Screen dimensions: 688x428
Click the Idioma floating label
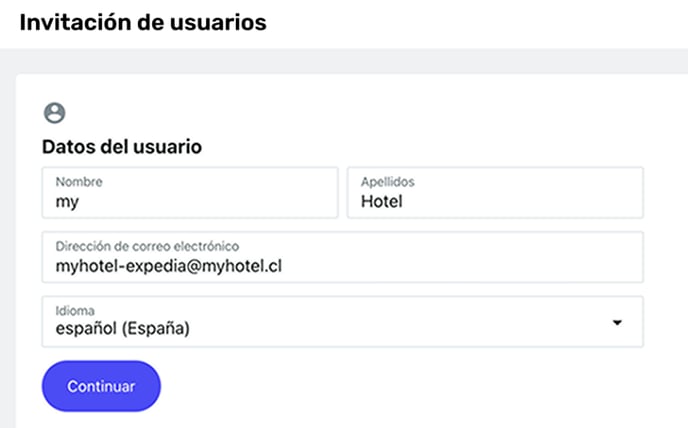point(75,311)
